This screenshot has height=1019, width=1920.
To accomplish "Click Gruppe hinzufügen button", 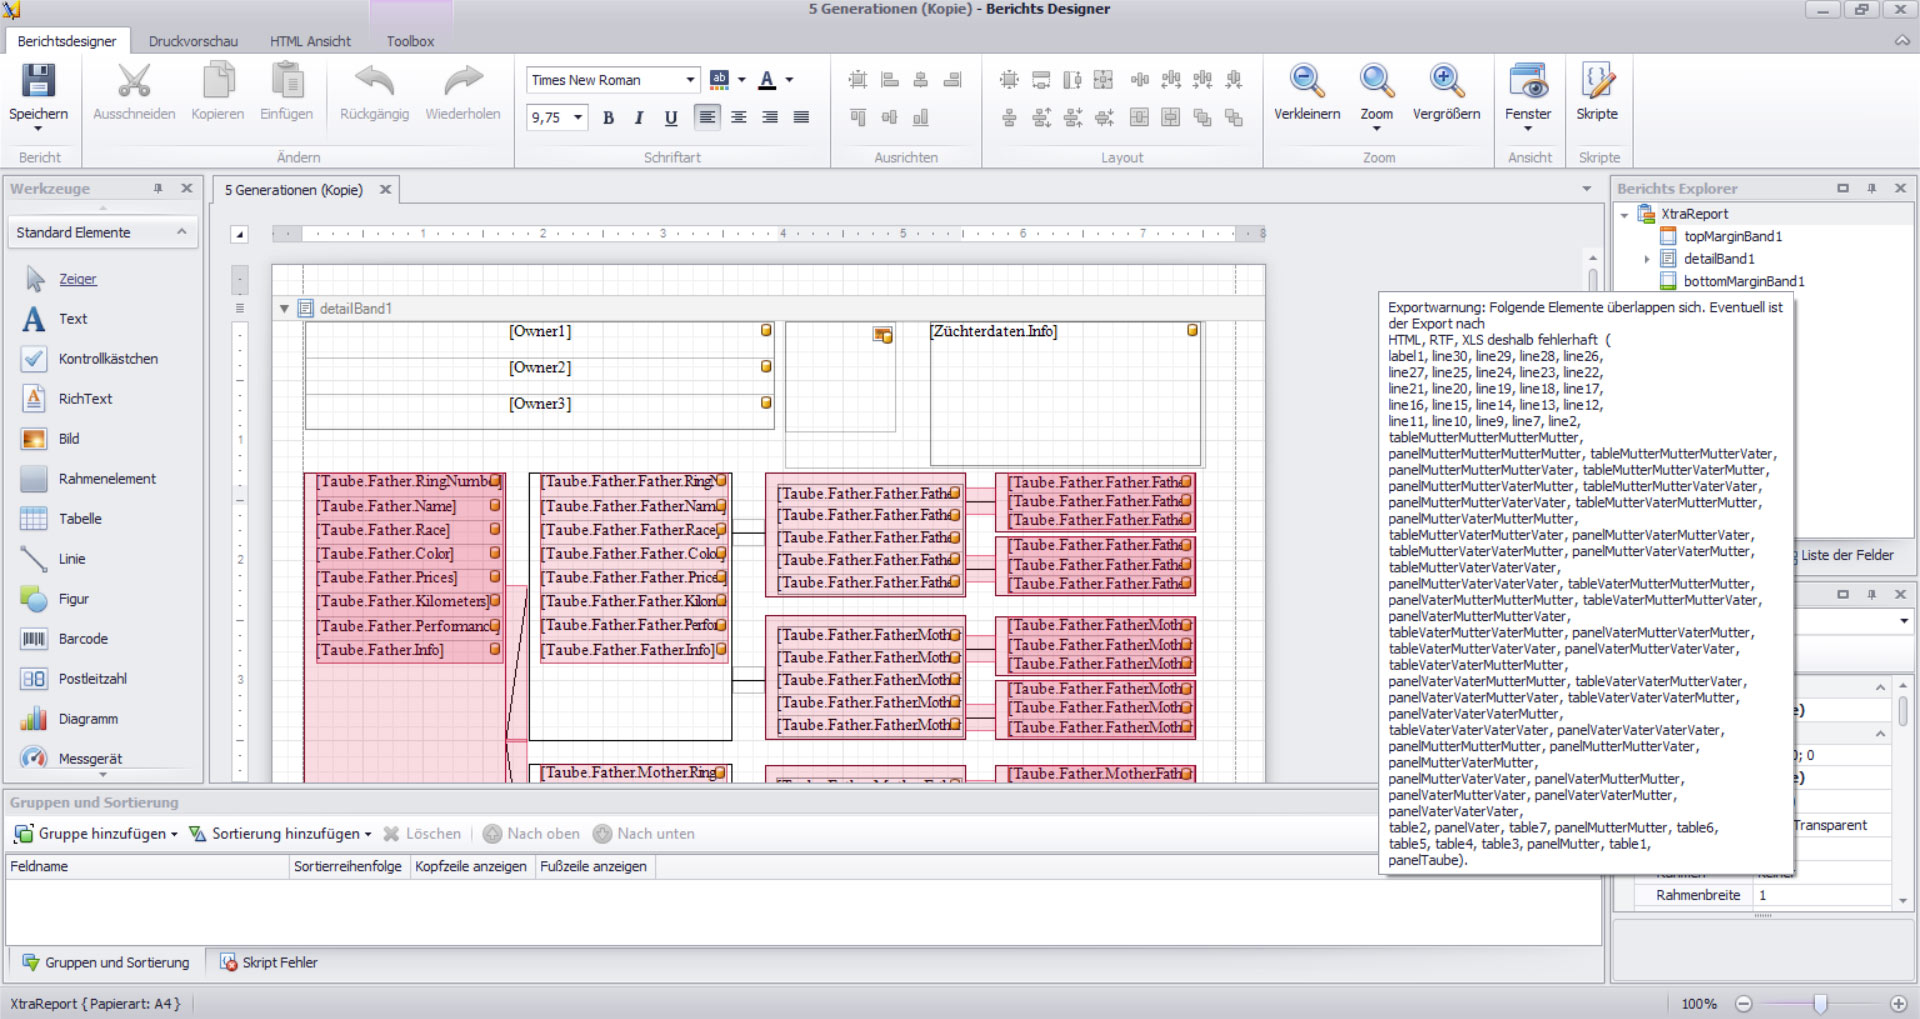I will pyautogui.click(x=96, y=834).
